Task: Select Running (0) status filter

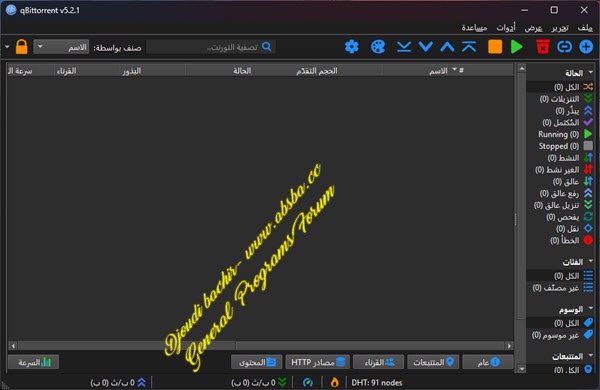Action: click(565, 134)
